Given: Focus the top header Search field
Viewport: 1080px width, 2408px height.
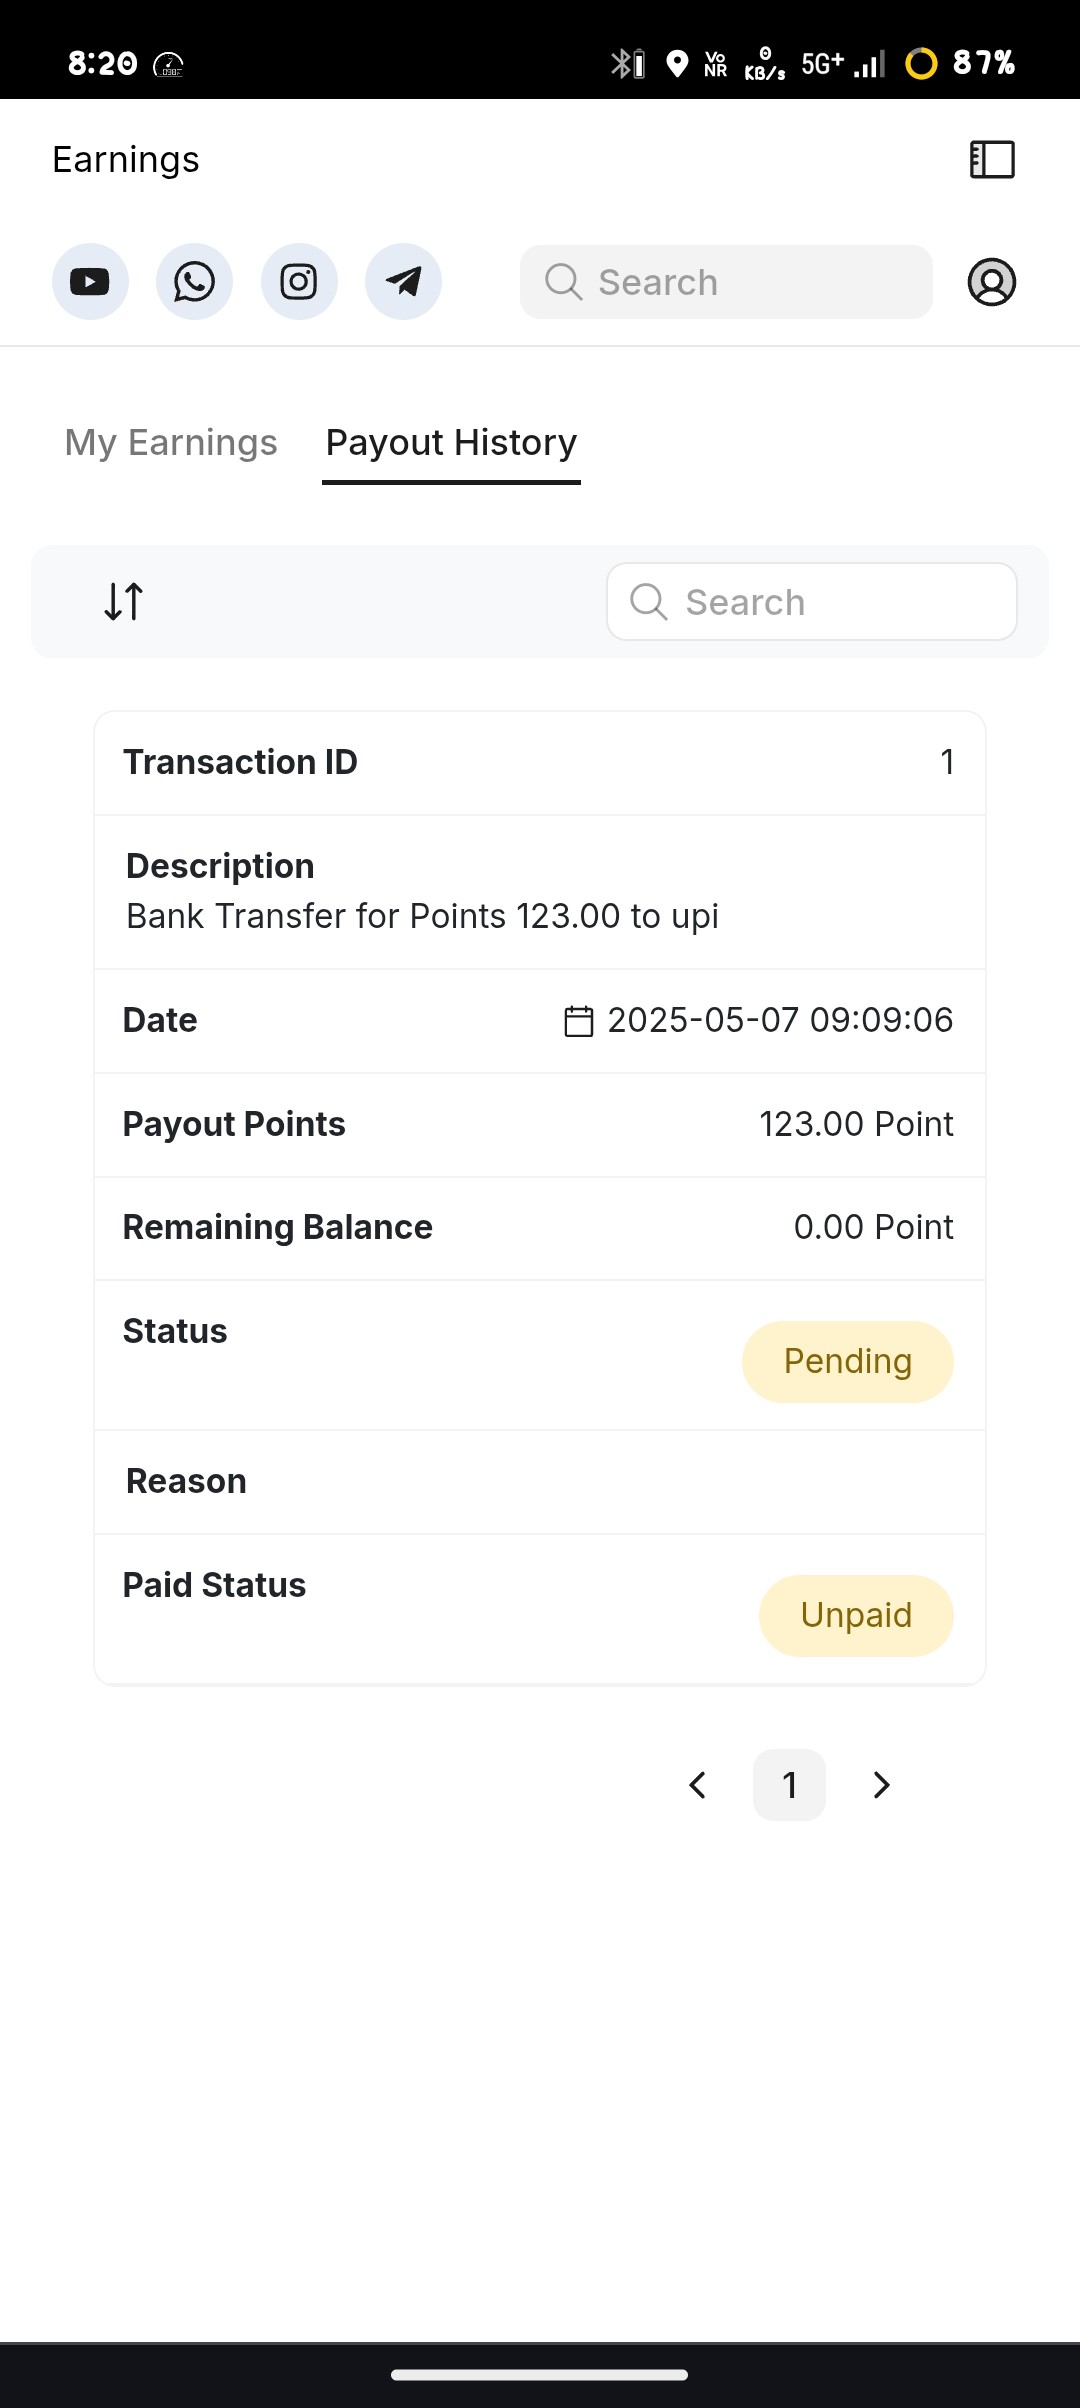Looking at the screenshot, I should (x=726, y=282).
